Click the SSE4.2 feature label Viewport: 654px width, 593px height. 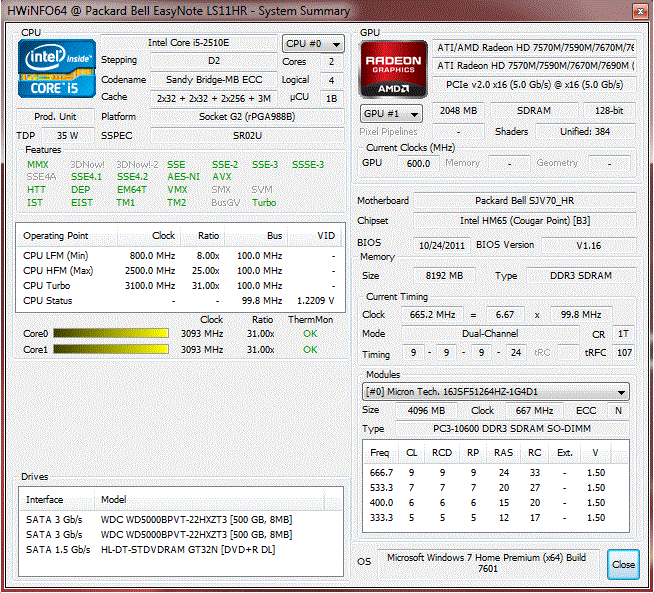(x=132, y=177)
